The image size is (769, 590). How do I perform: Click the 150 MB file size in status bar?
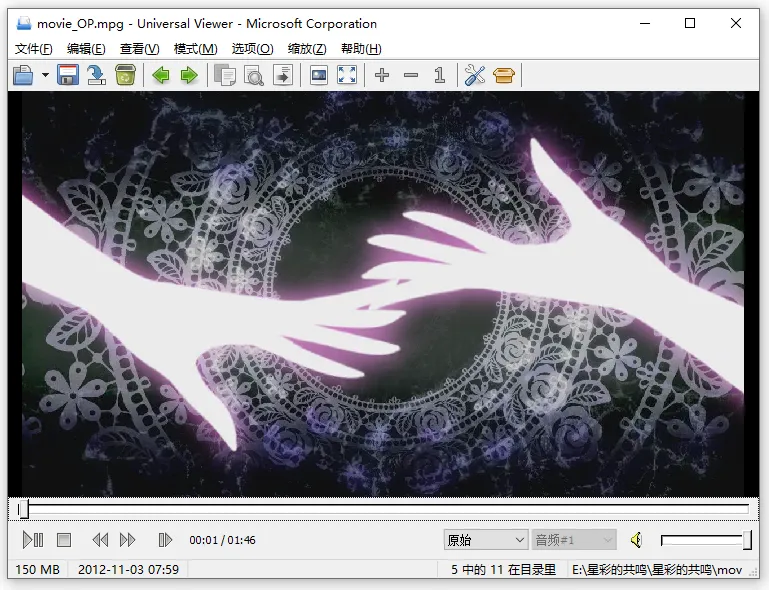[37, 569]
